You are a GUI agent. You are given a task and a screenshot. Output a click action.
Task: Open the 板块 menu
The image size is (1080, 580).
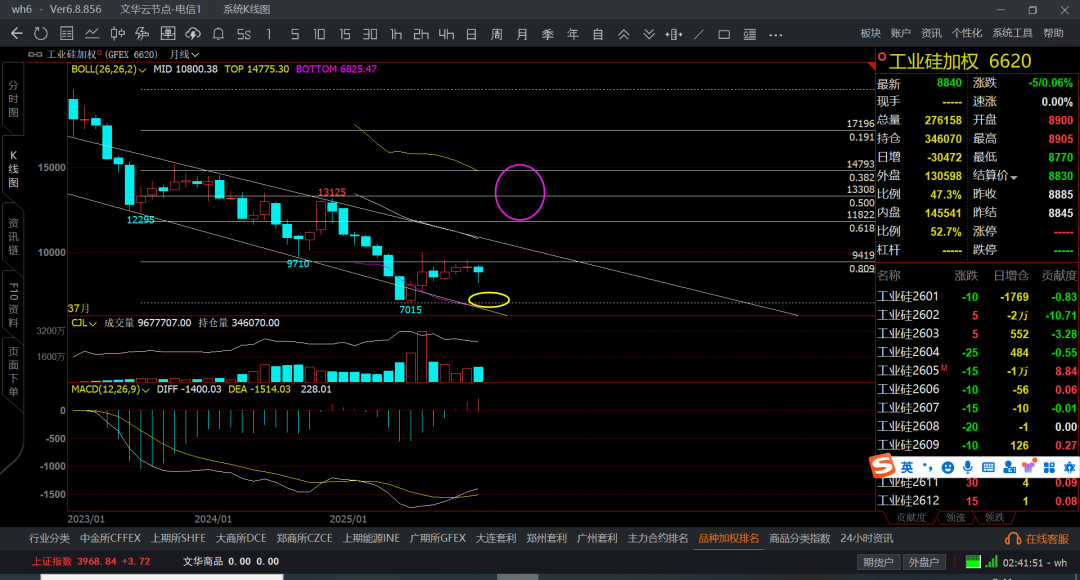[871, 33]
